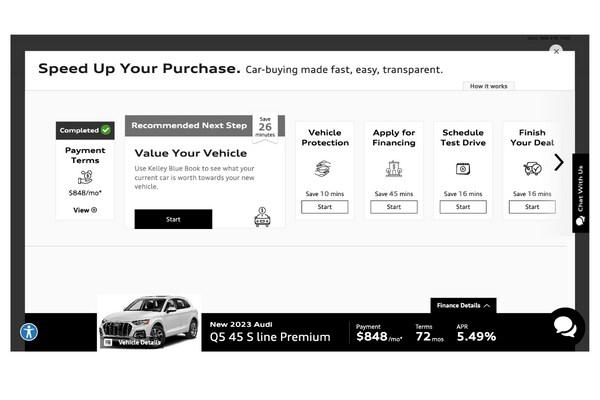Click the Vehicle Protection hands icon
Viewport: 600px width, 400px height.
(x=324, y=168)
